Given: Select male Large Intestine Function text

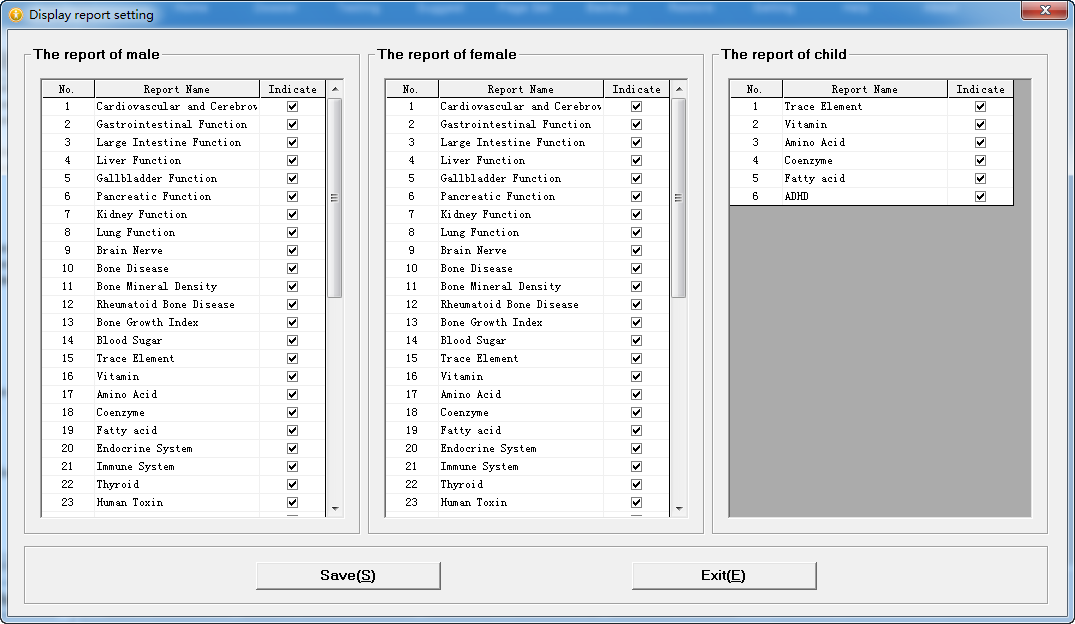Looking at the screenshot, I should point(169,143).
